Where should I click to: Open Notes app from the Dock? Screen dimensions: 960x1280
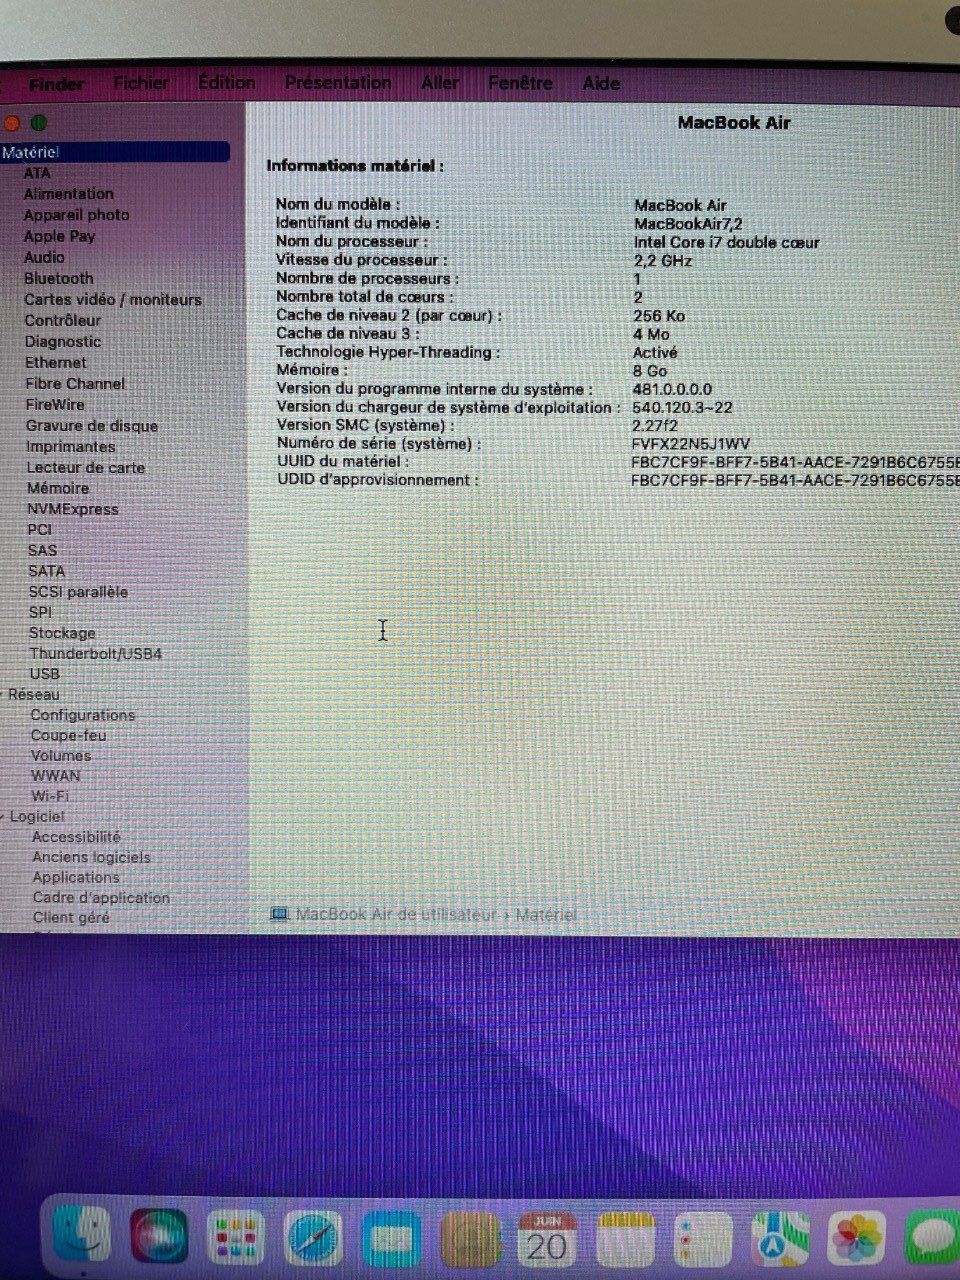tap(626, 1239)
